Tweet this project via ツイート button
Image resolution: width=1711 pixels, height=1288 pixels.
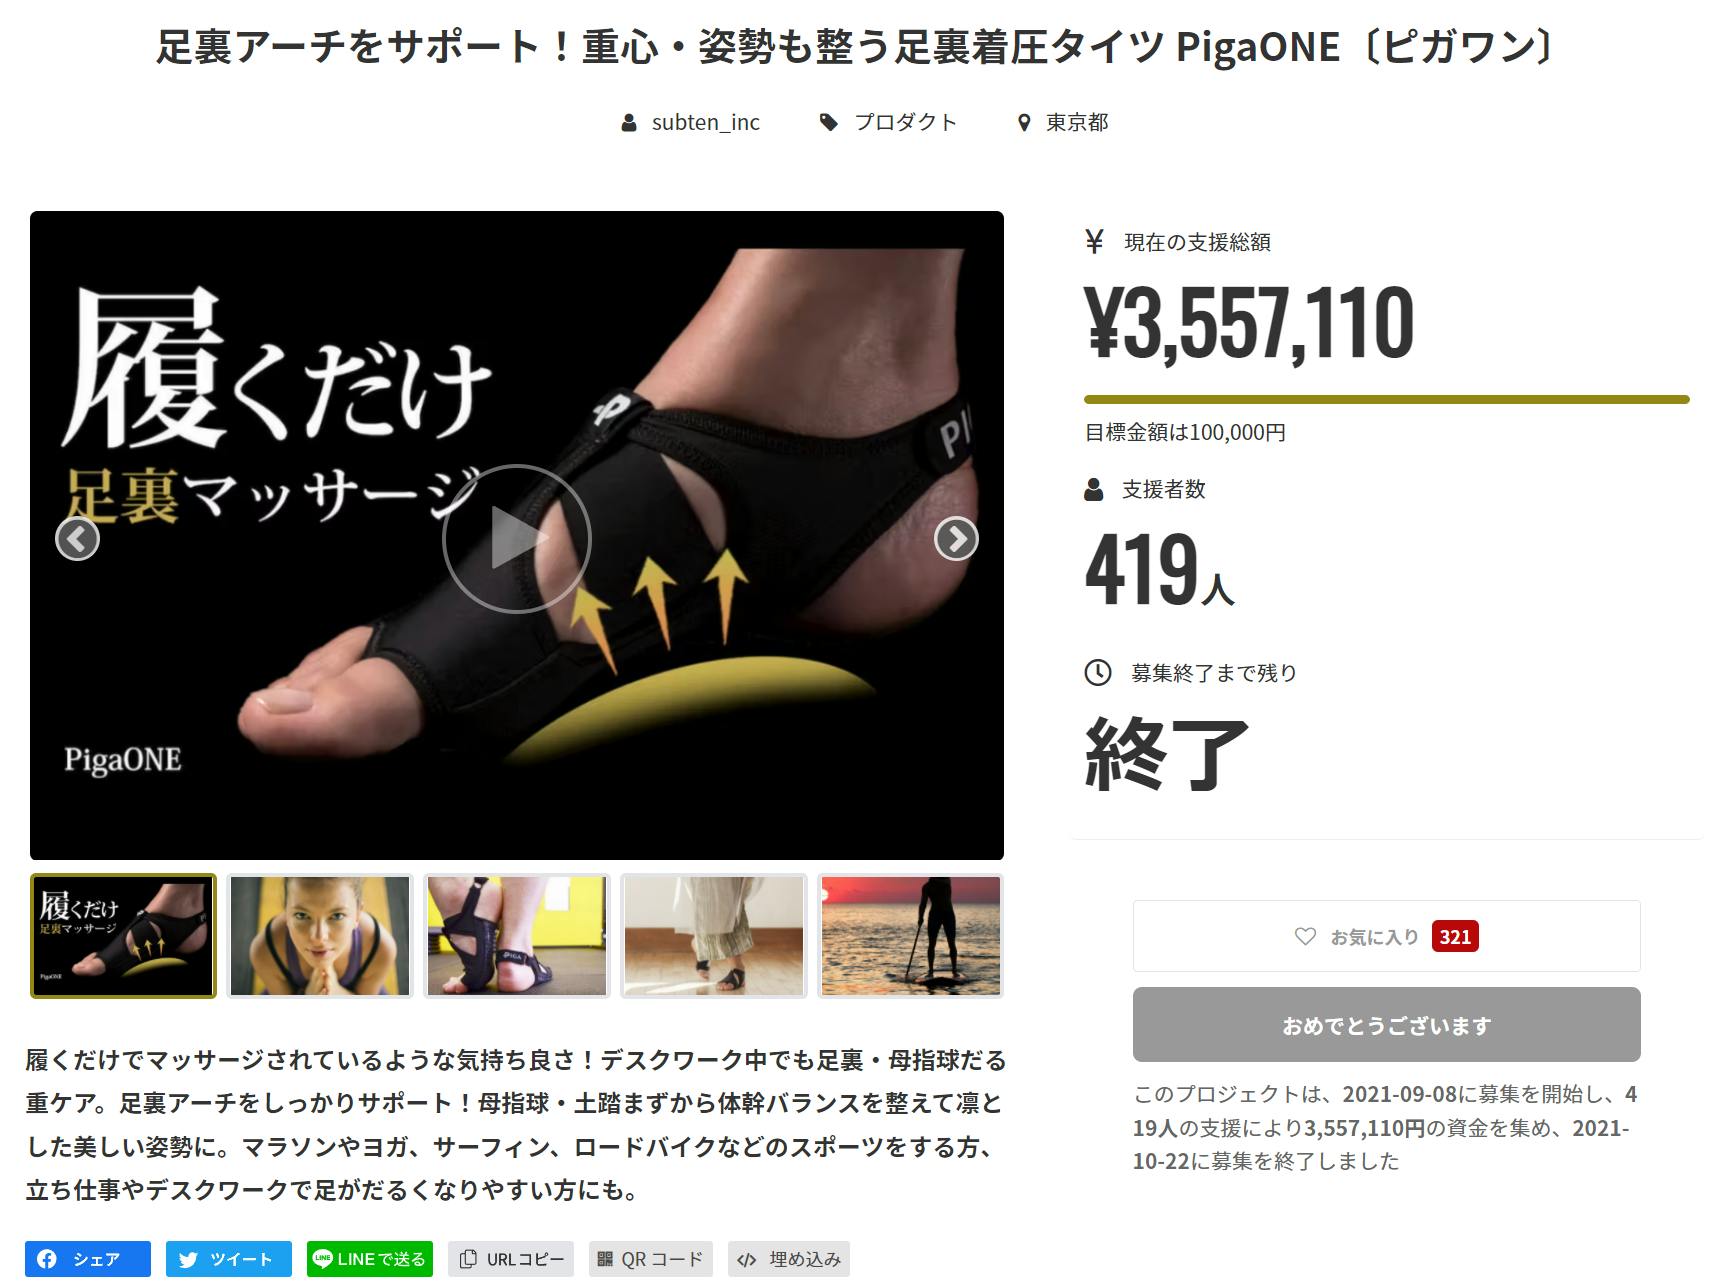pos(229,1259)
